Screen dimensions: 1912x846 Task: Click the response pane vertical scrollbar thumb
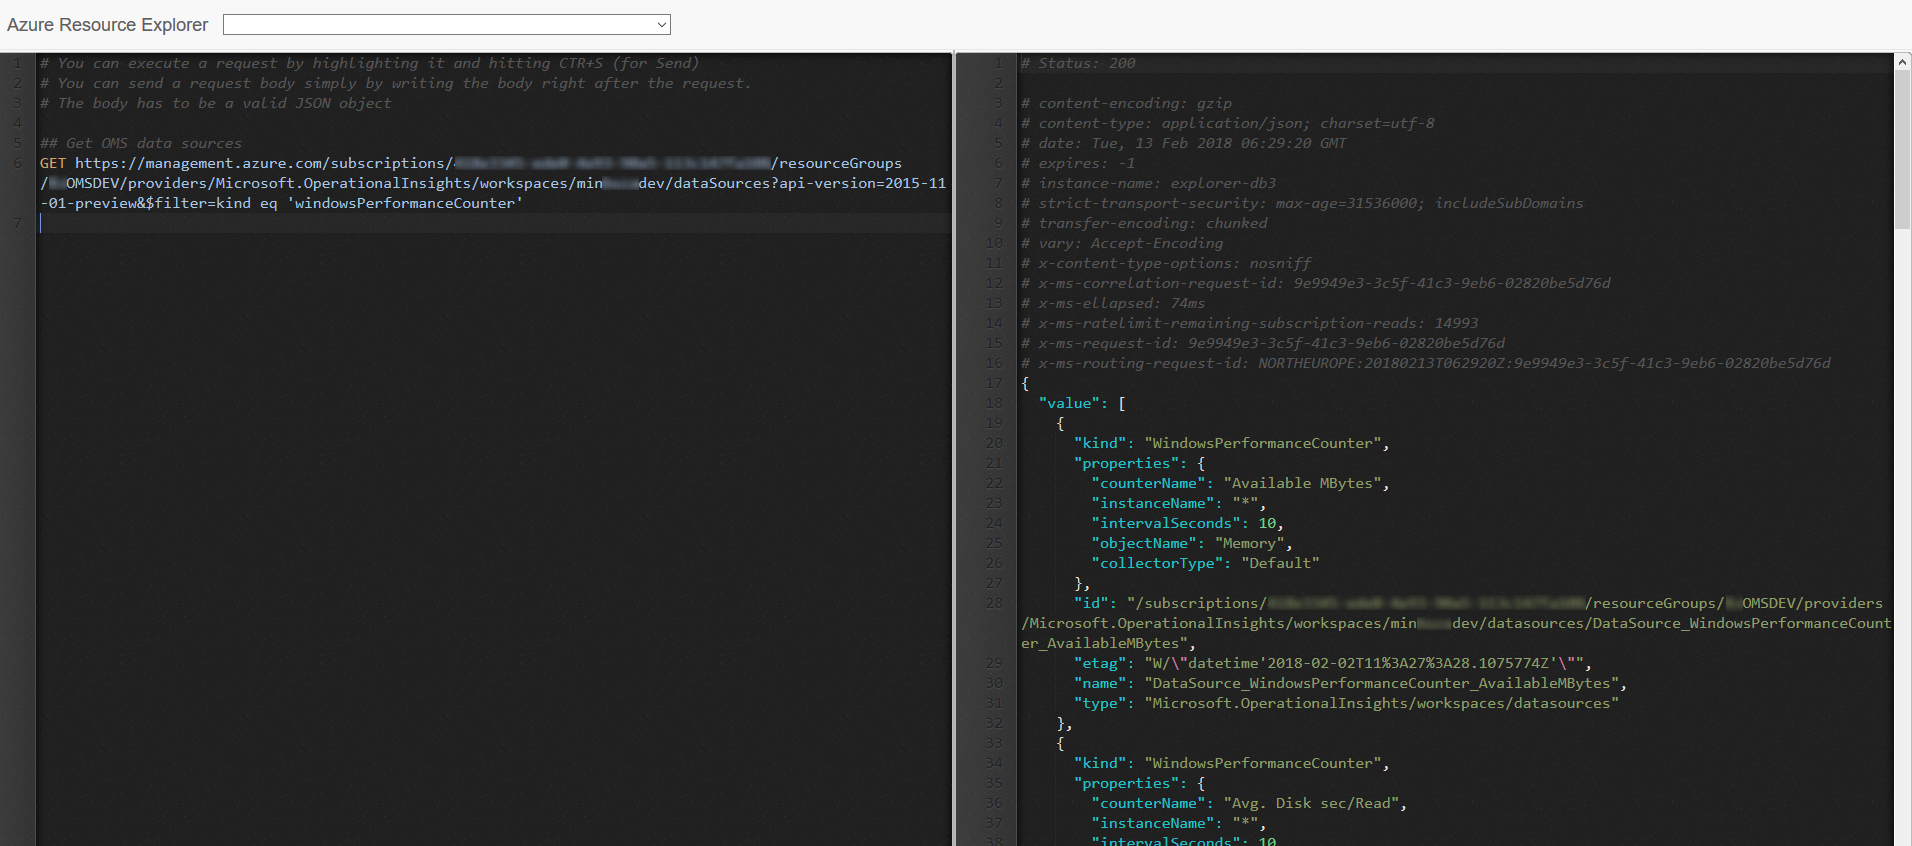tap(1902, 150)
